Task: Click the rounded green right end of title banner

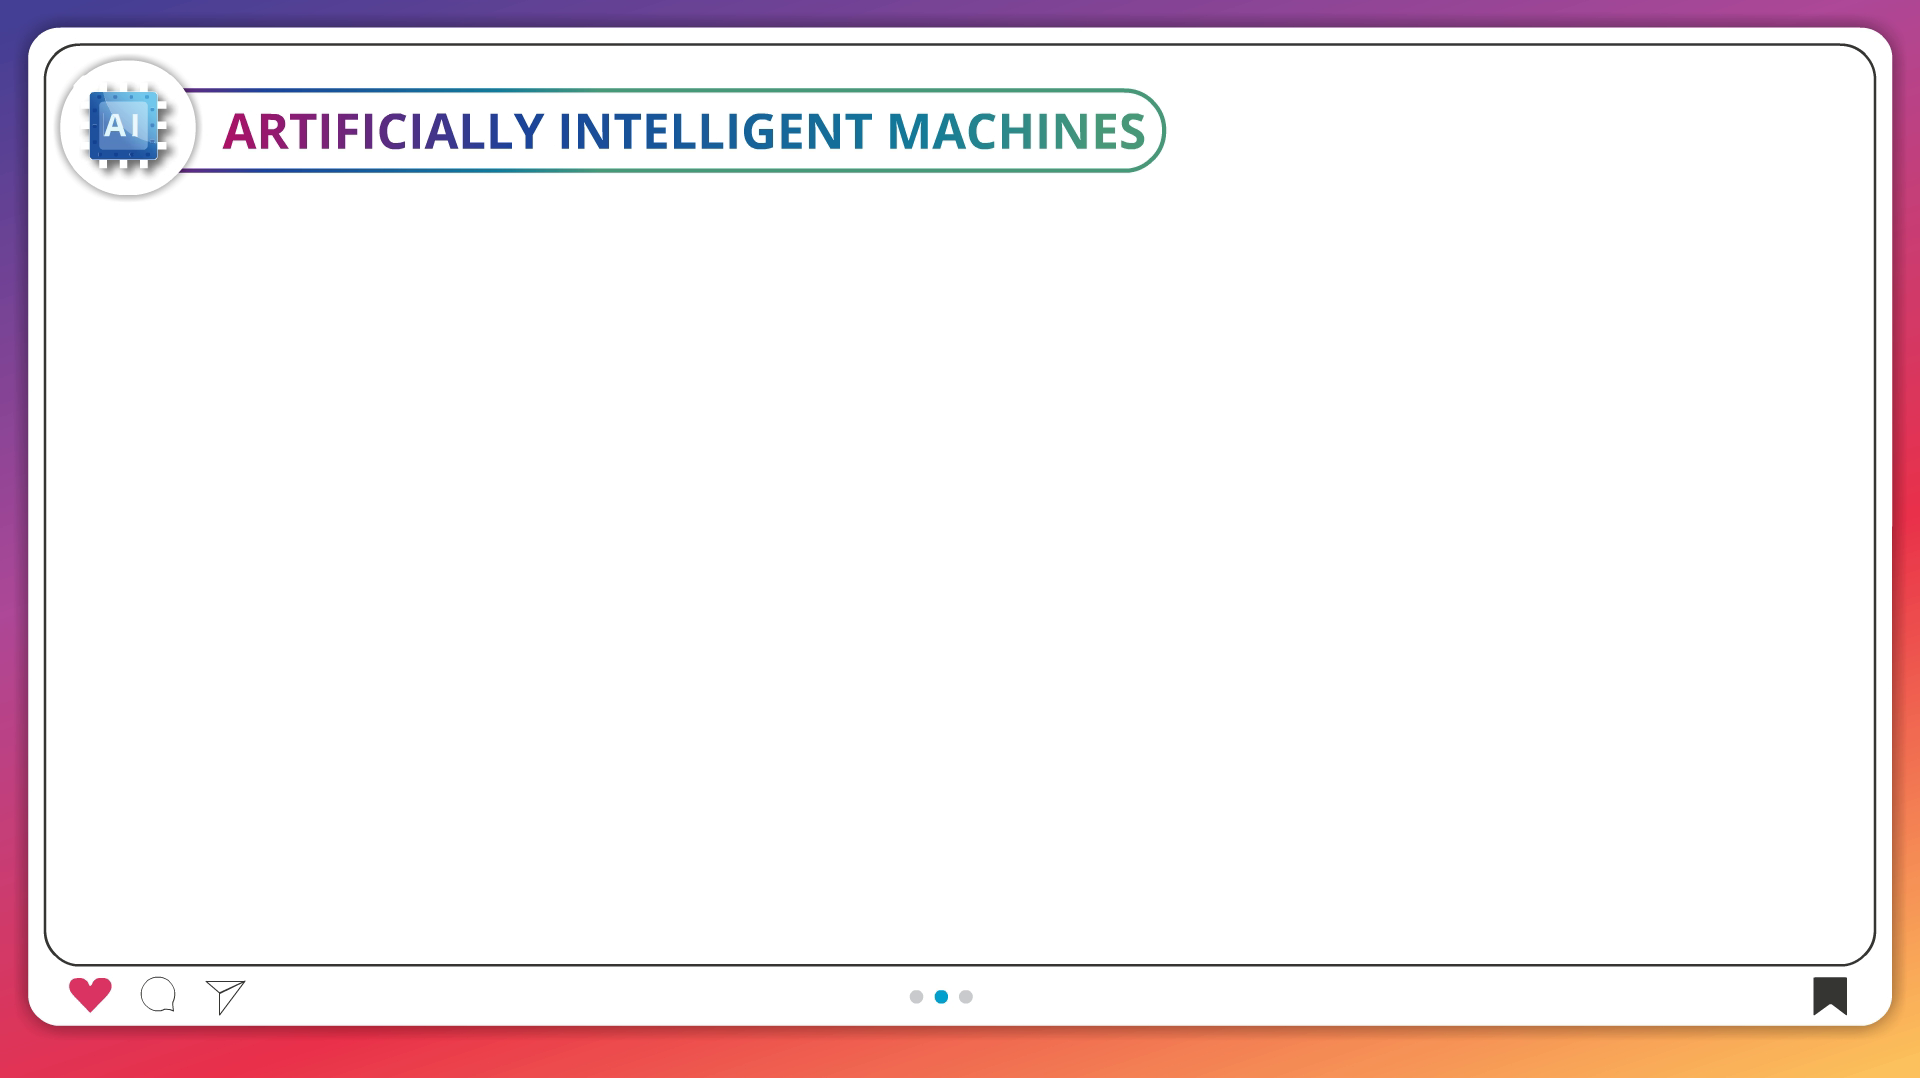Action: pyautogui.click(x=1162, y=131)
